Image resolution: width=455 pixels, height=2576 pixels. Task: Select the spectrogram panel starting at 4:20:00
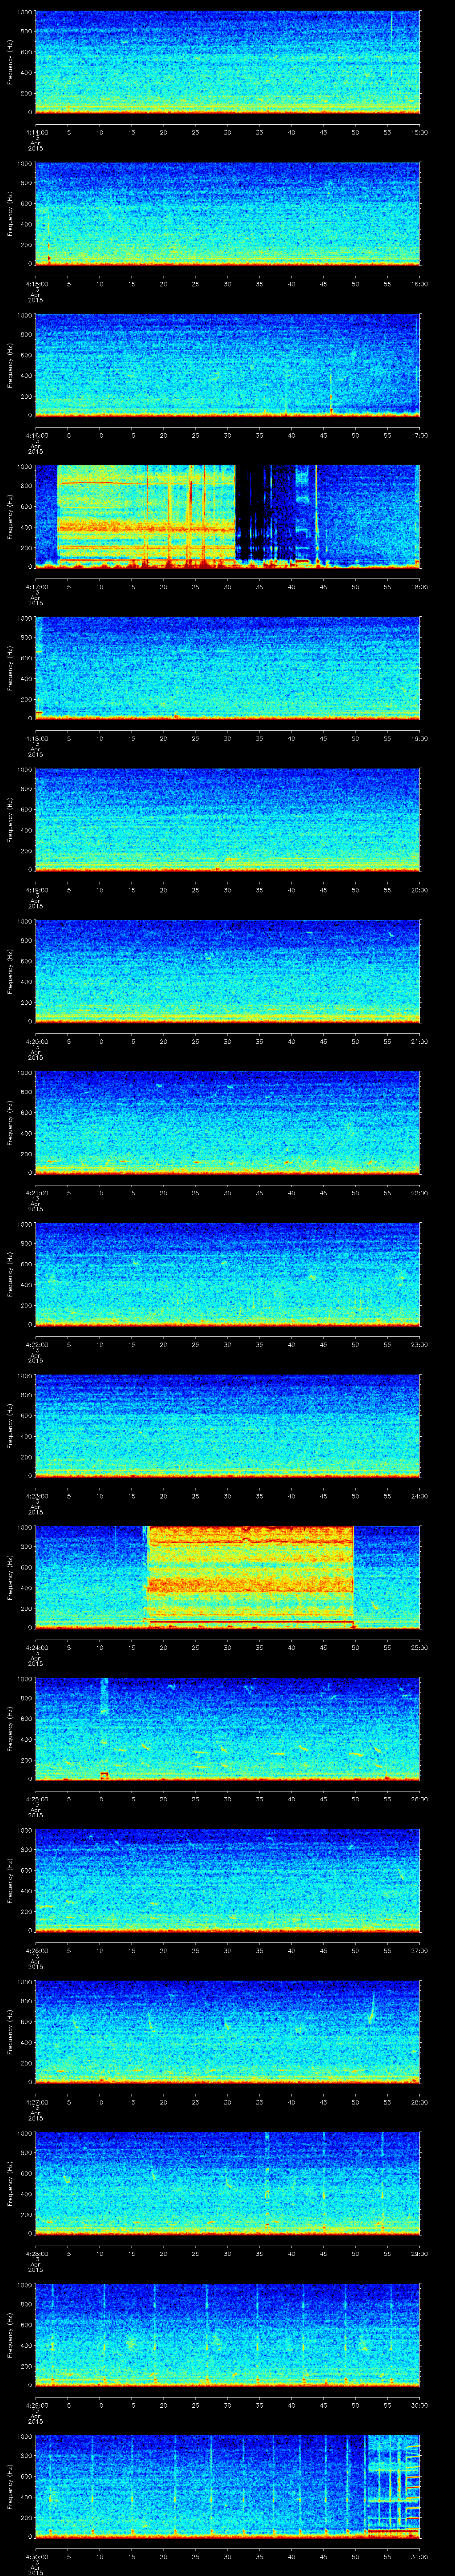click(227, 971)
